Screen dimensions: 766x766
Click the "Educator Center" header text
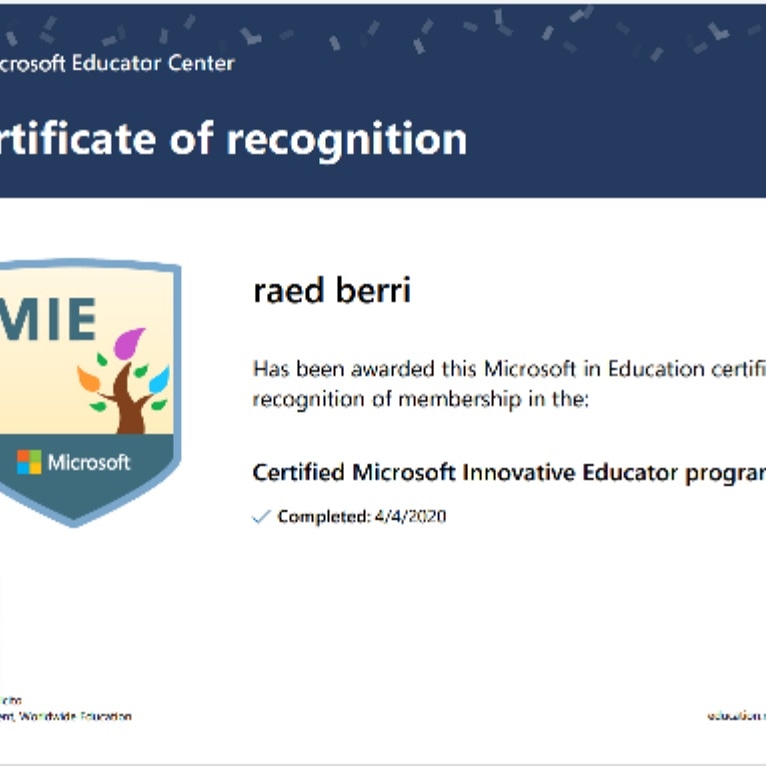153,63
